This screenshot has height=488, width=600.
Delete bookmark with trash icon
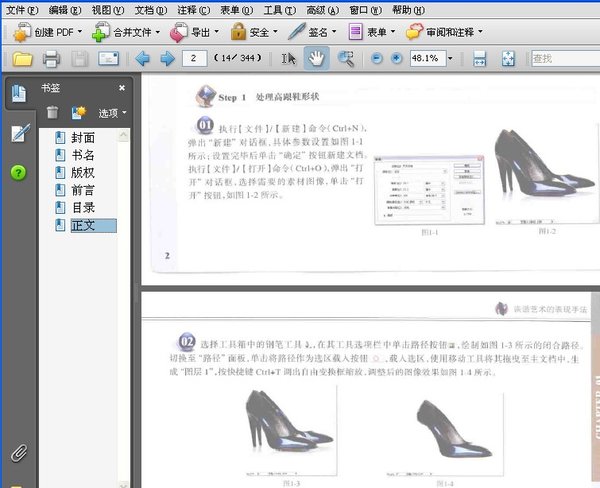52,113
